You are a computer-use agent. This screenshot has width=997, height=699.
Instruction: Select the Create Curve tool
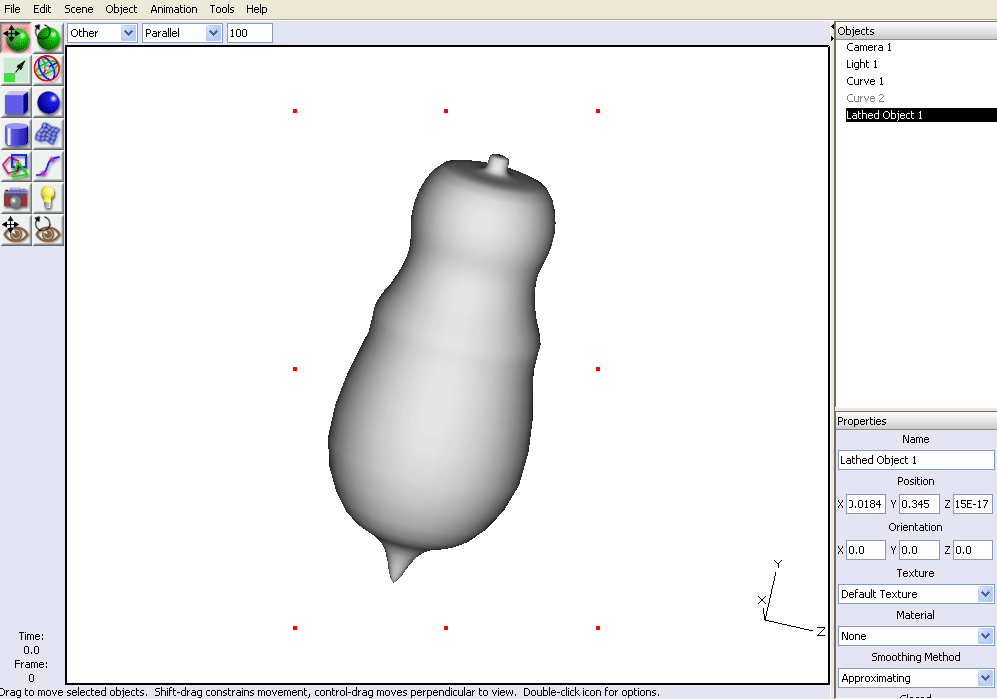(48, 166)
